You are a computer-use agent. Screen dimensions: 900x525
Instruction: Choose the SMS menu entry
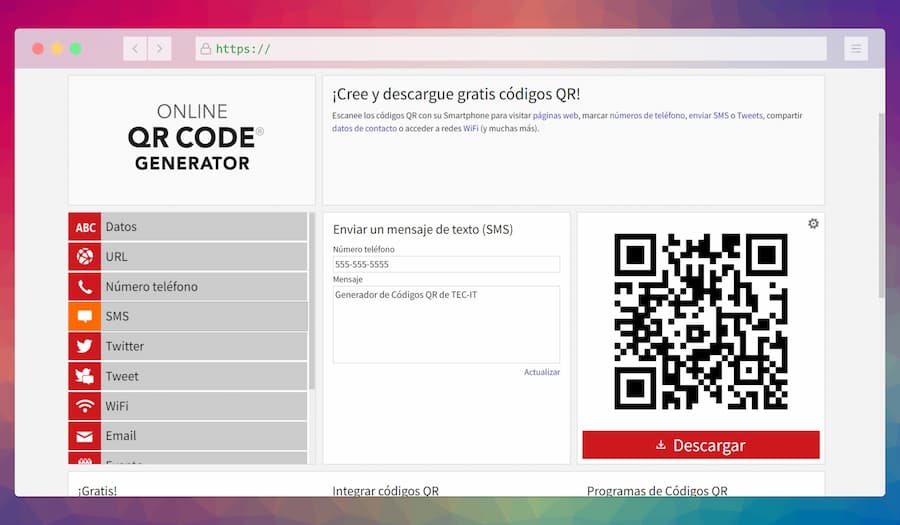click(188, 316)
